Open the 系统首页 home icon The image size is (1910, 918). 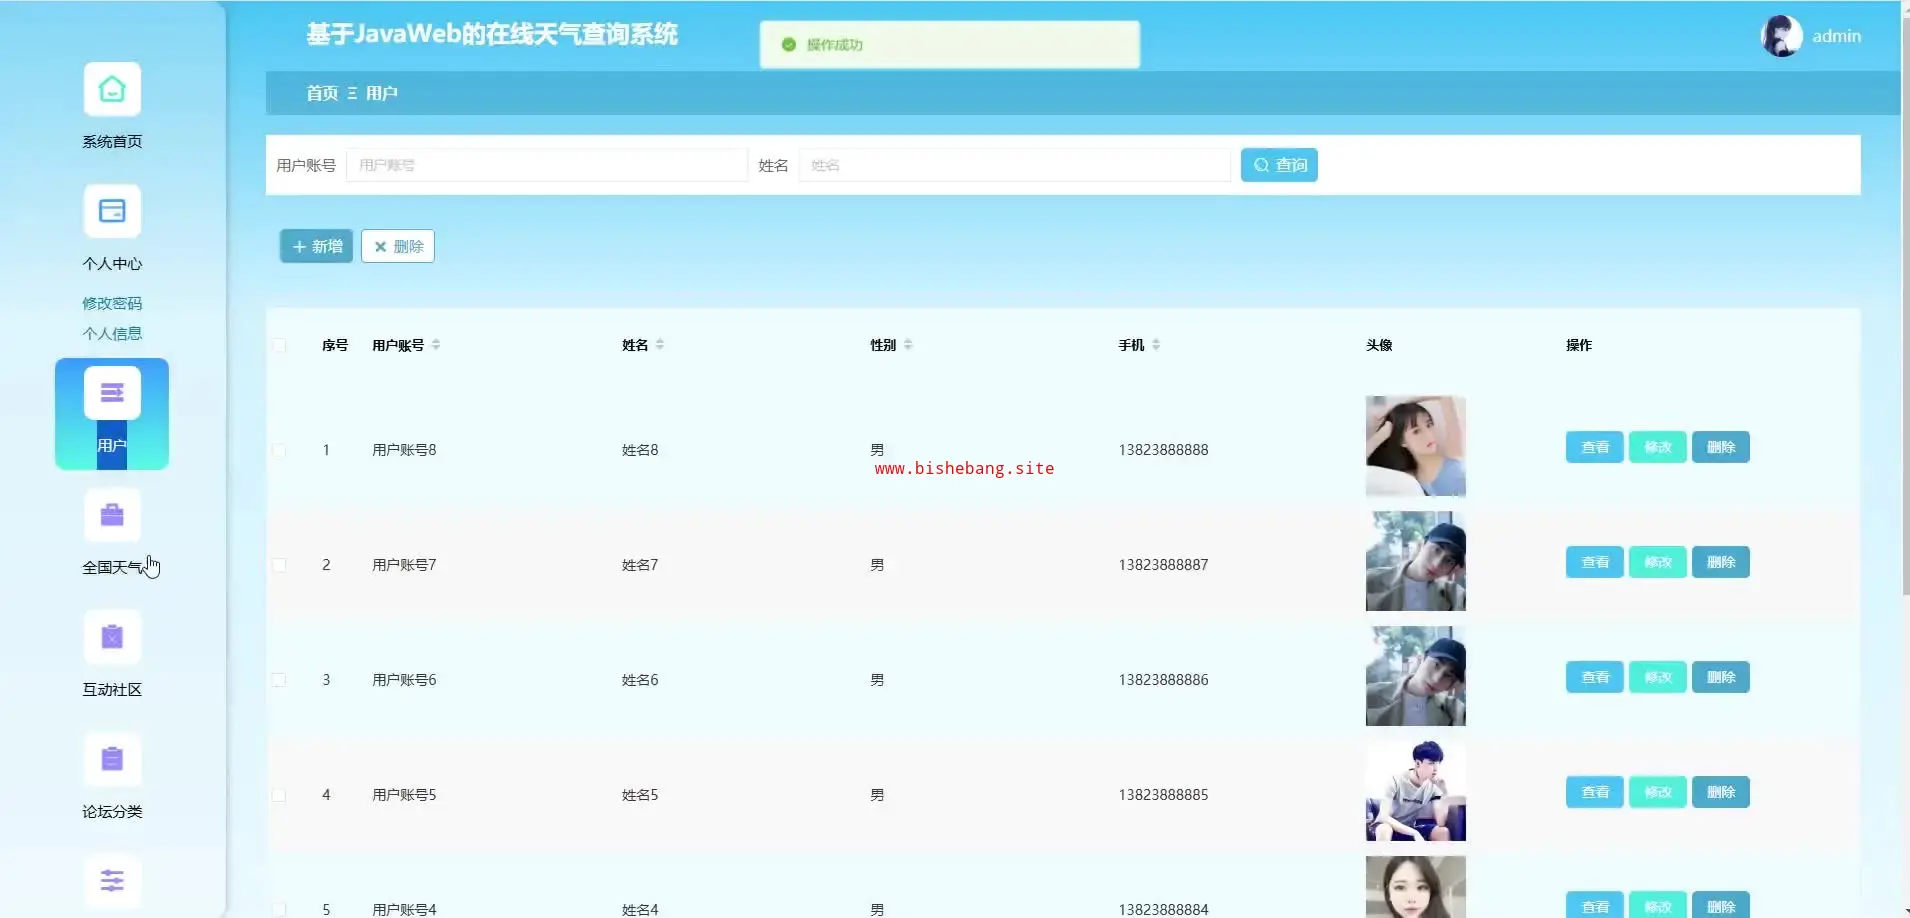pos(112,90)
